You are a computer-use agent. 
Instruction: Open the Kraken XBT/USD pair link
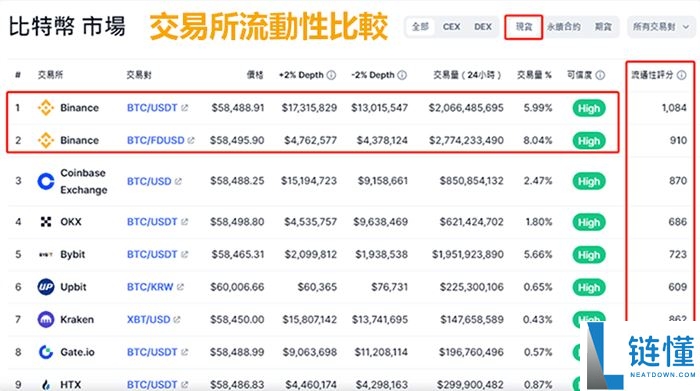(x=148, y=320)
